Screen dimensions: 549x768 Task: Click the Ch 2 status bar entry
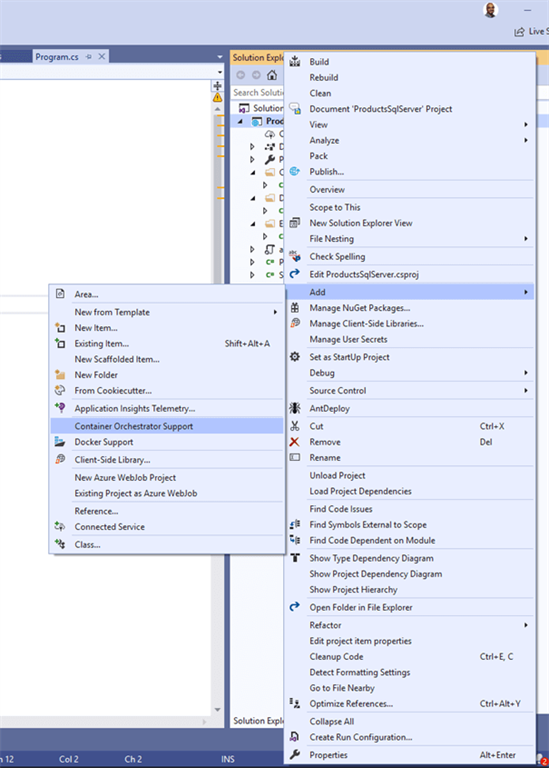pyautogui.click(x=133, y=759)
